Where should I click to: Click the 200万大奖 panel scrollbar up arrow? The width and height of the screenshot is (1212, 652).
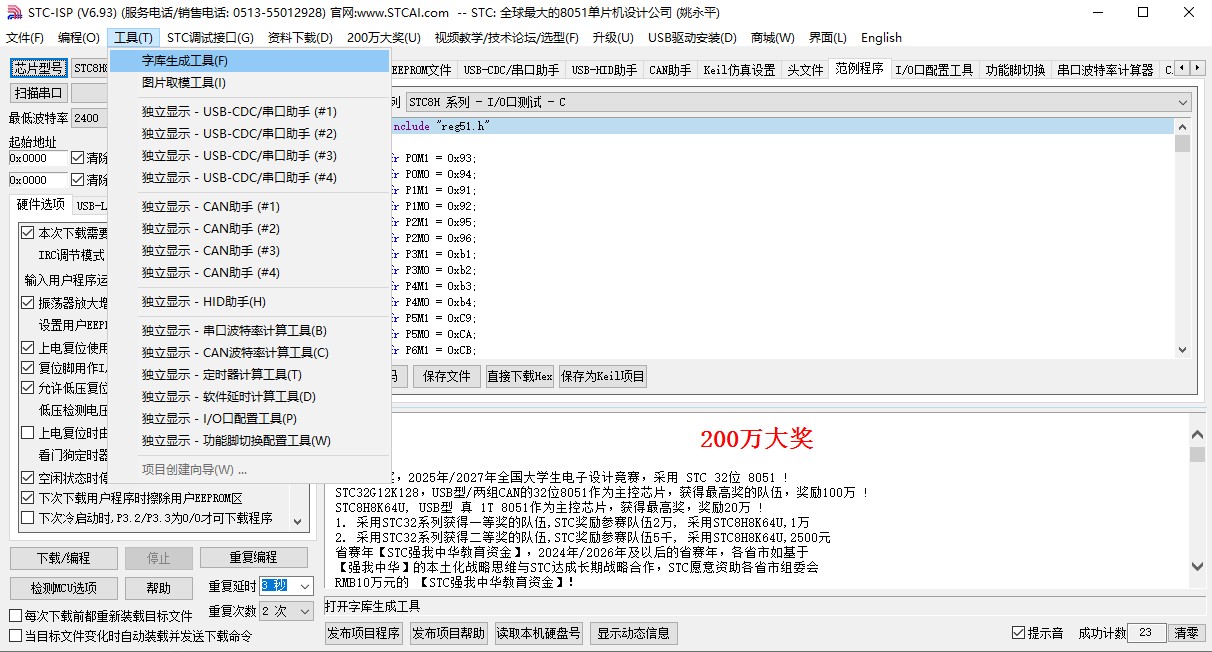coord(1197,434)
